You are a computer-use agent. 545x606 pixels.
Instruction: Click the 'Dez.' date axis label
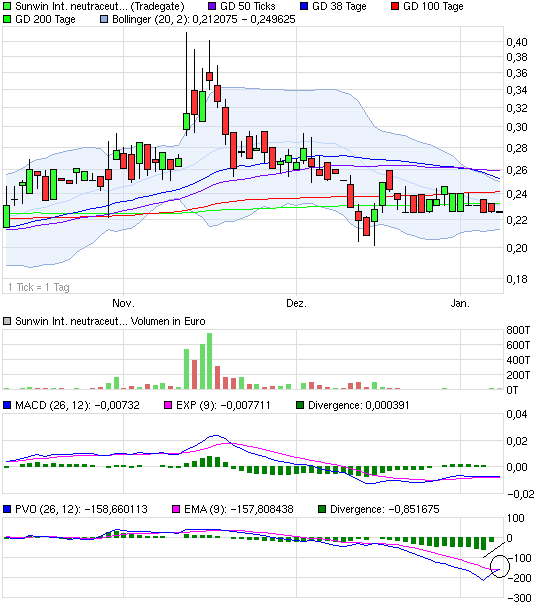tap(296, 303)
